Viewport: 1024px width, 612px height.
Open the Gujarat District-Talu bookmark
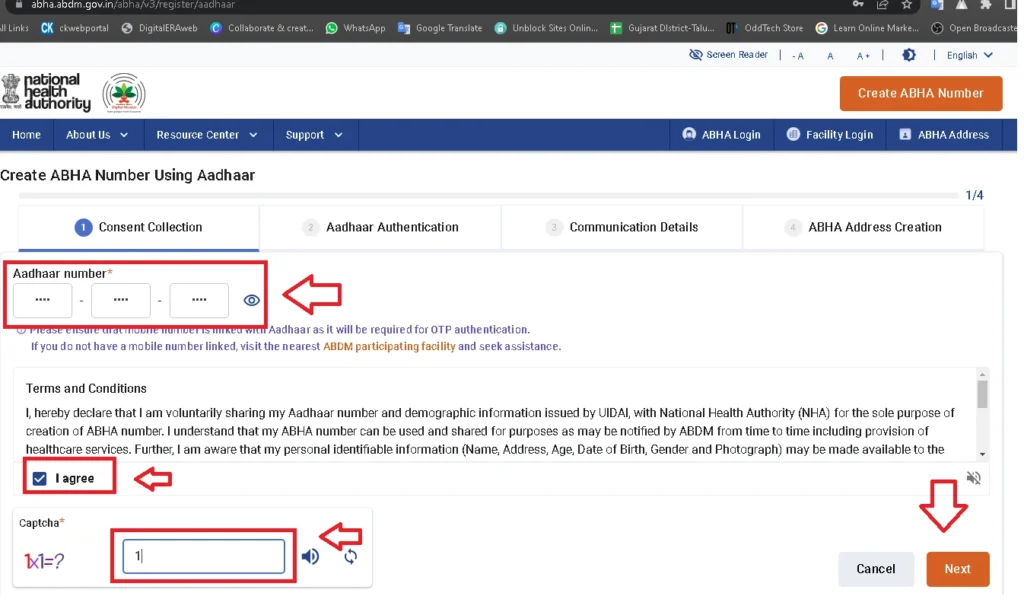pos(662,28)
